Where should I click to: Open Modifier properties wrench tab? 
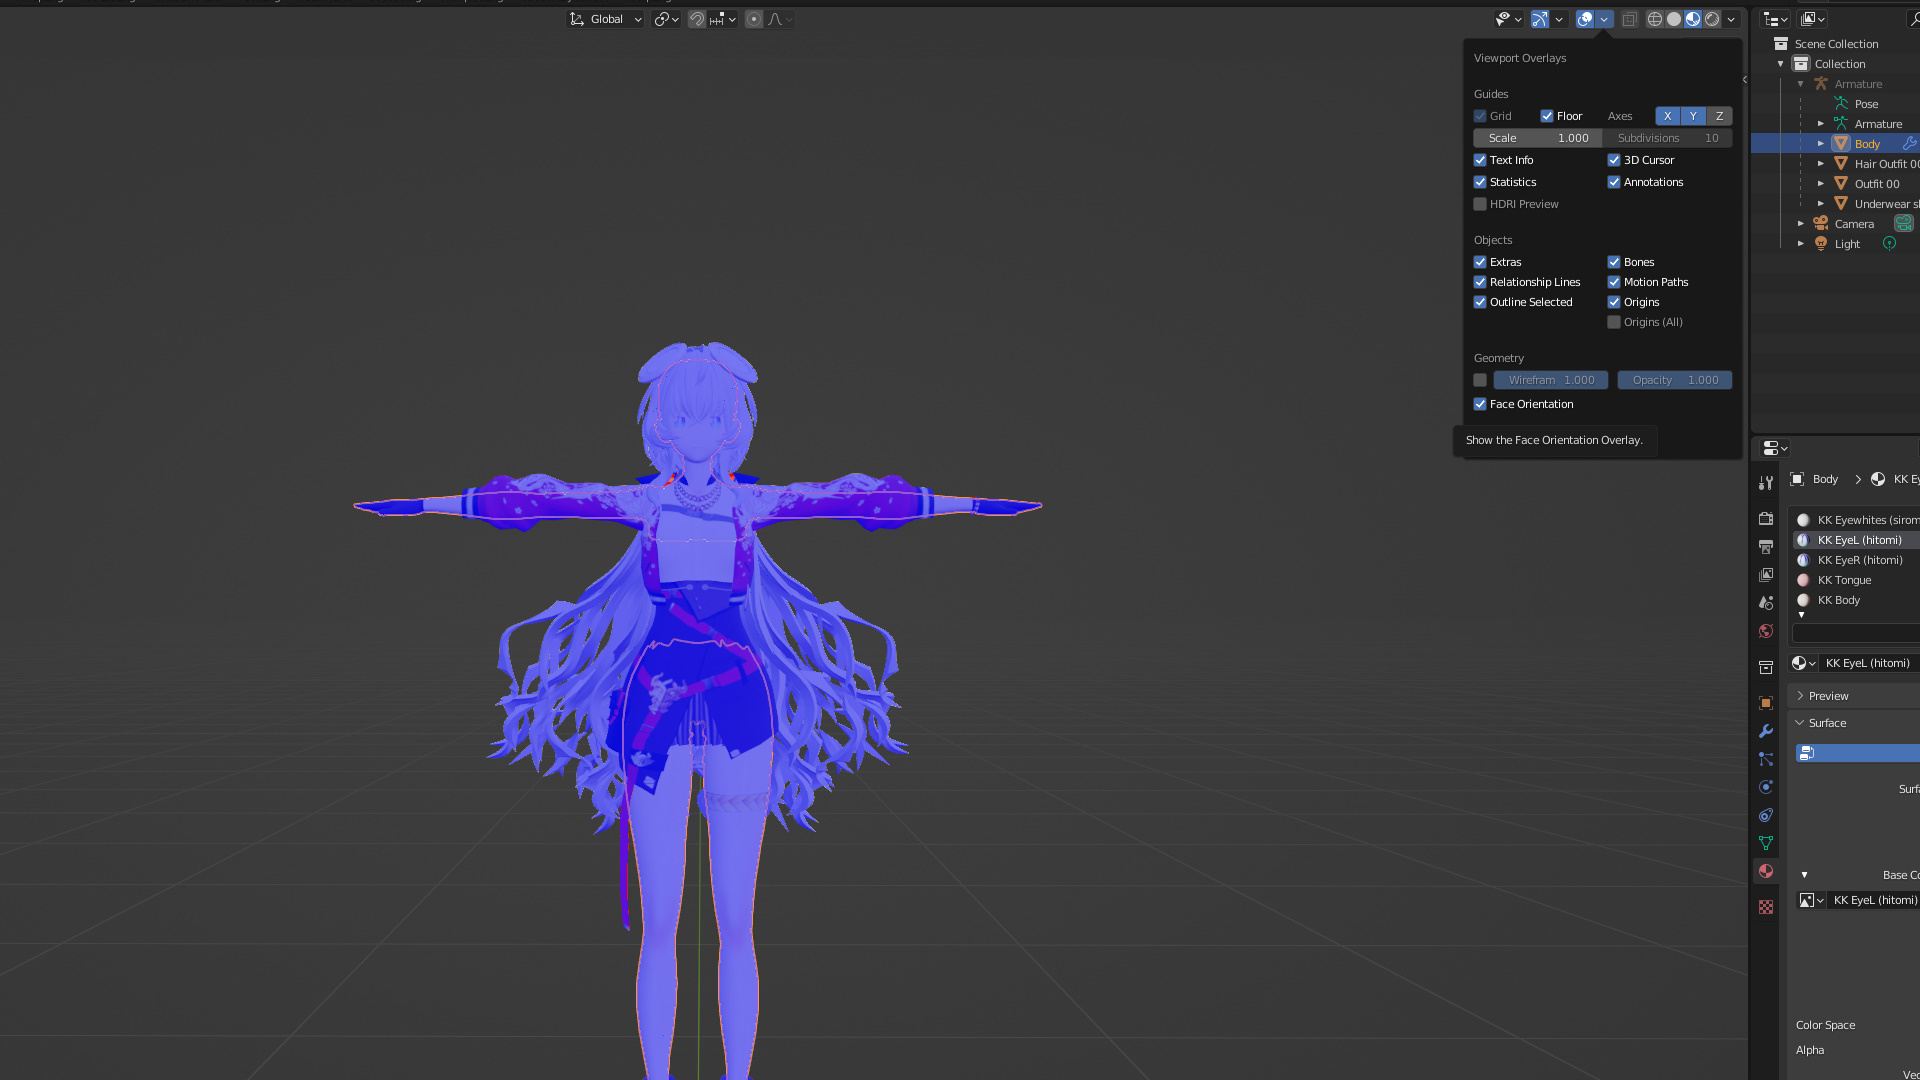[x=1766, y=731]
